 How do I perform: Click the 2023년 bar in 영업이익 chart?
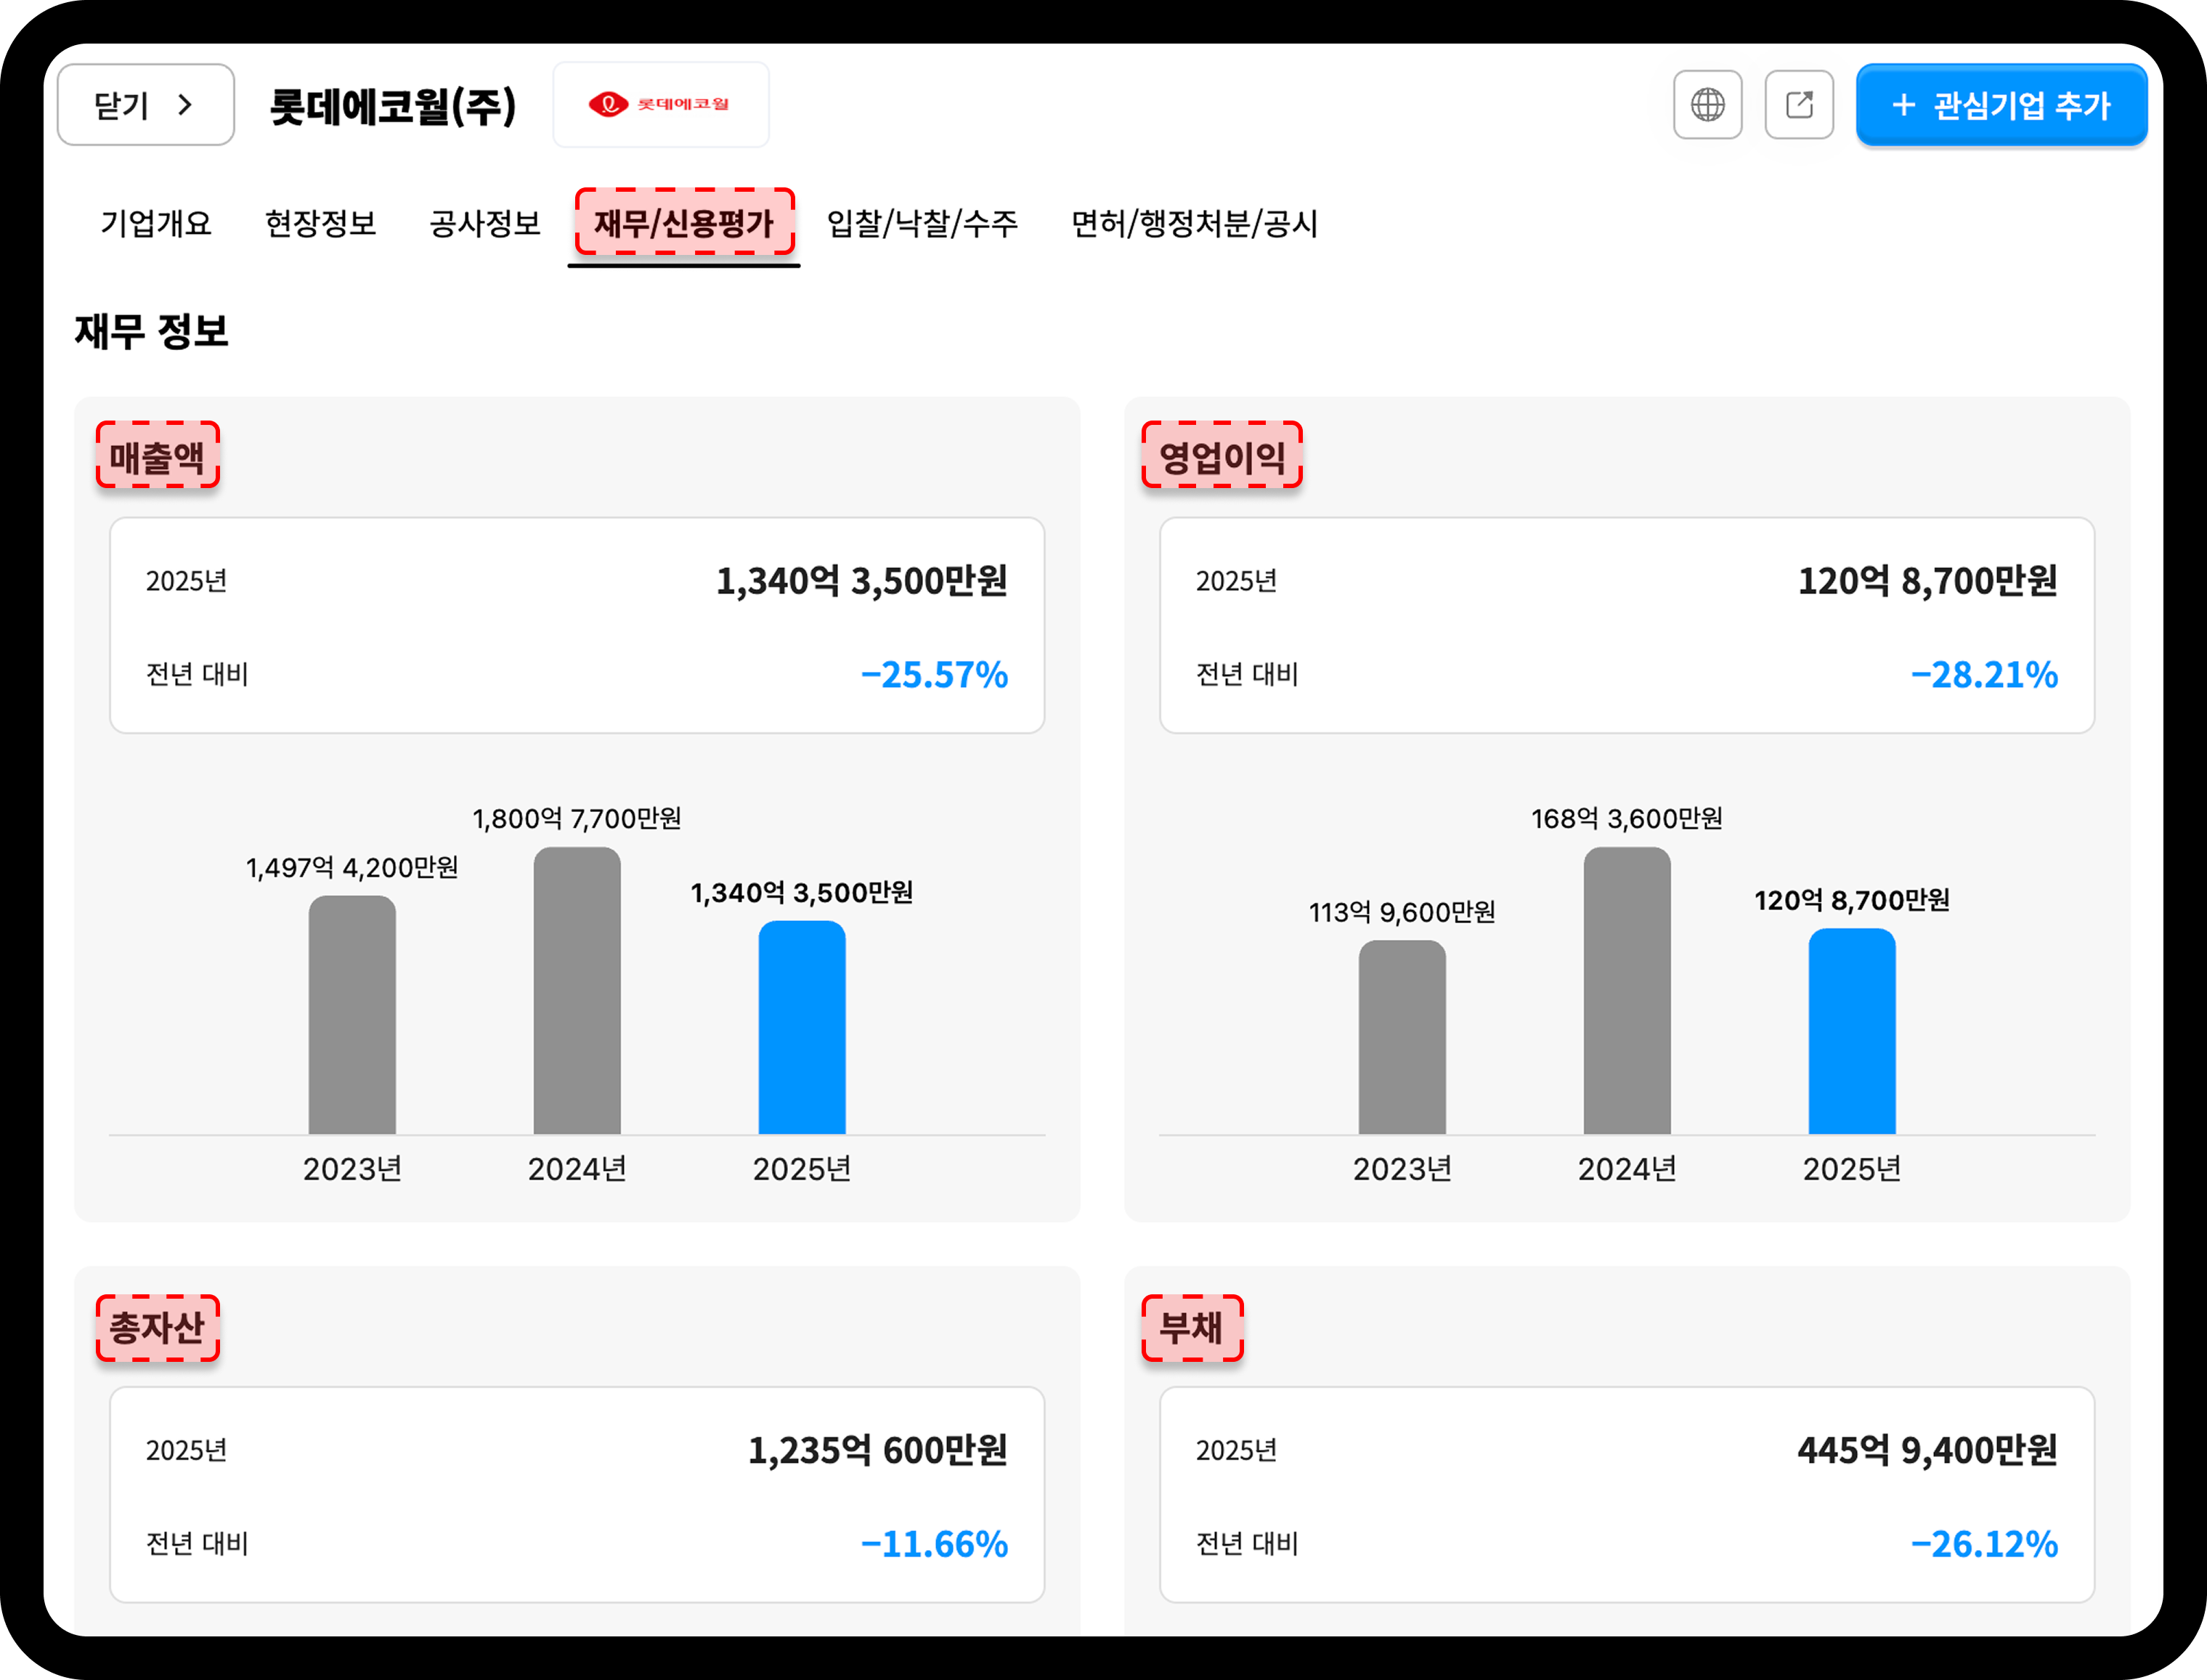point(1402,1037)
